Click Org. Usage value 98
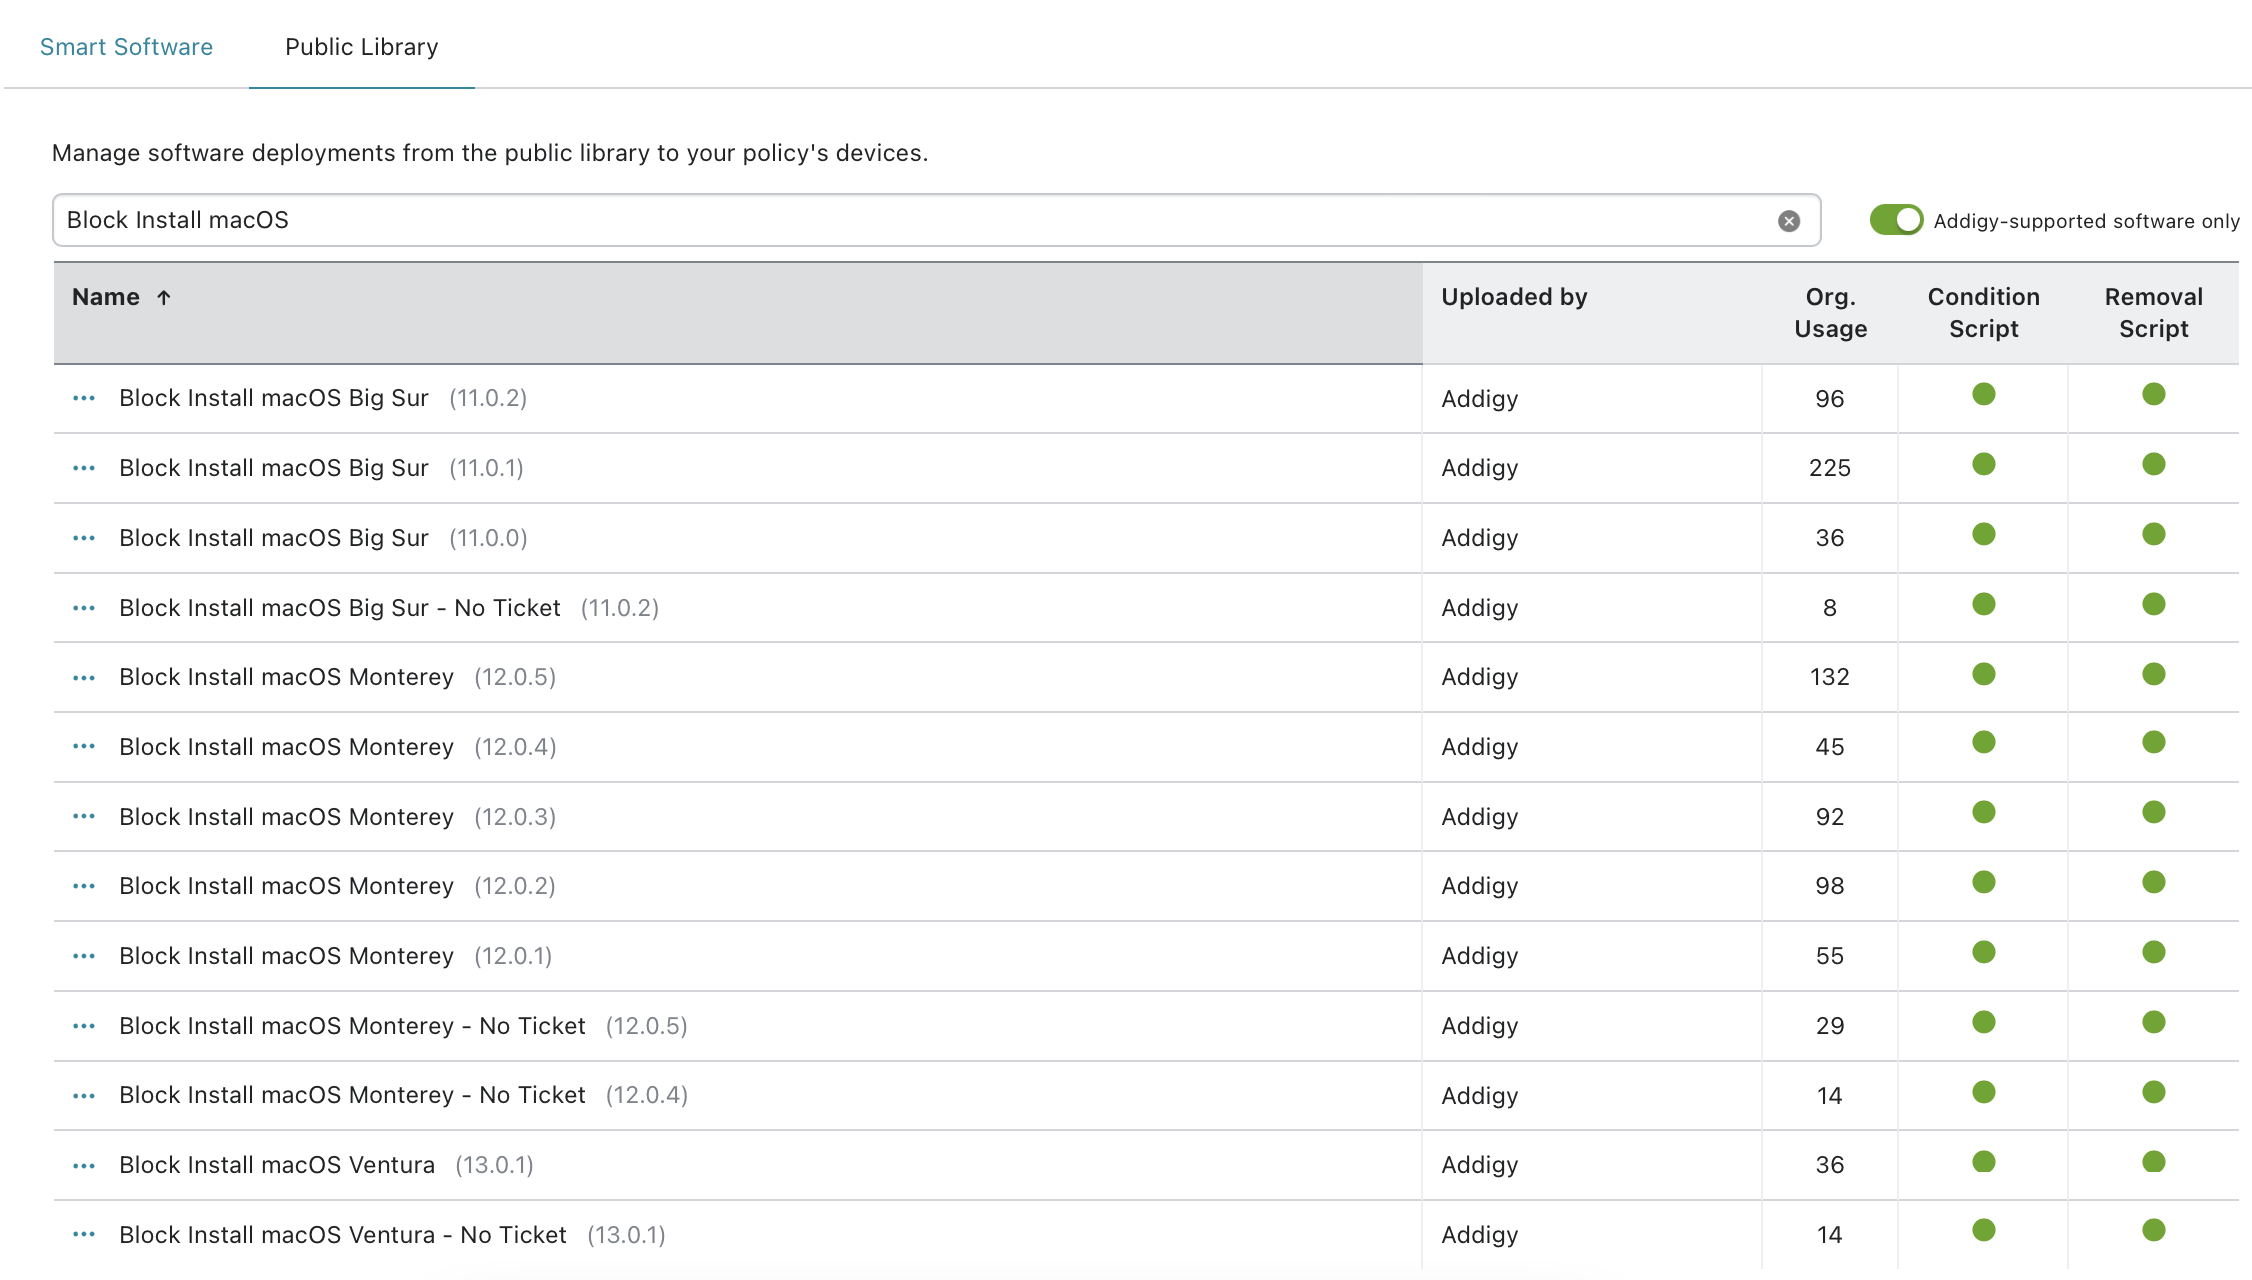2252x1280 pixels. coord(1830,886)
